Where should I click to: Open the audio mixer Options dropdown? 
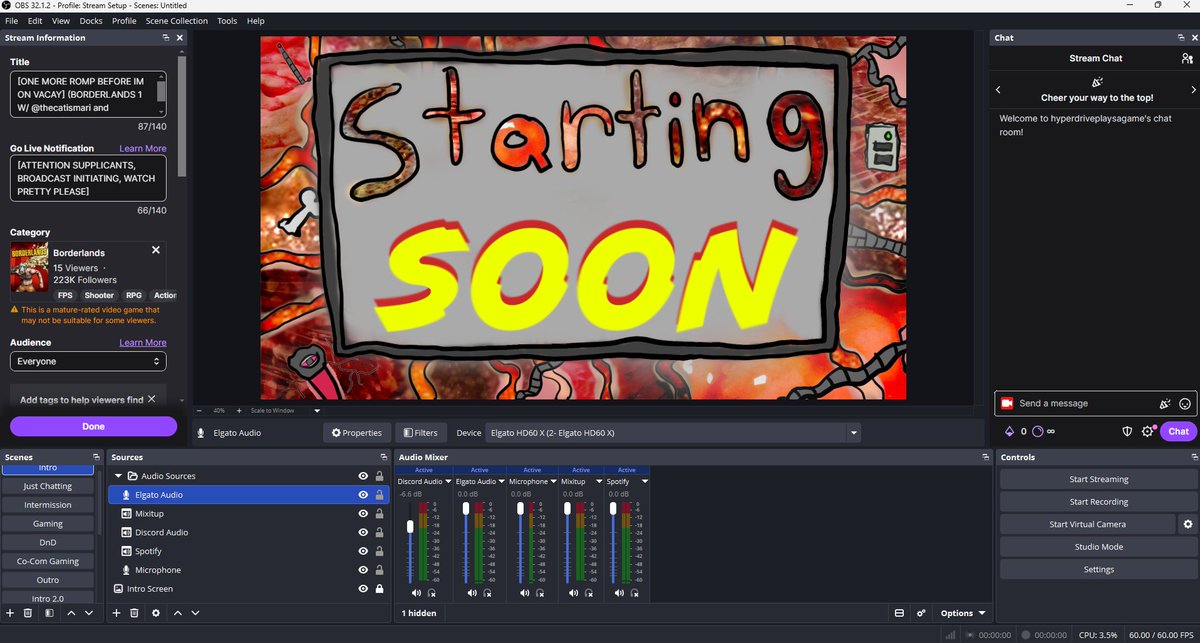(962, 613)
